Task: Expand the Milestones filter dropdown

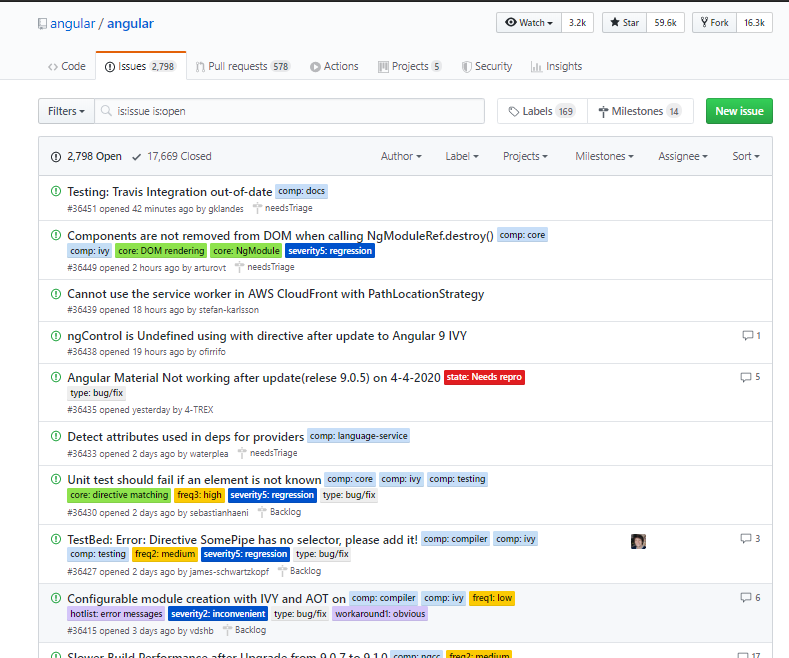Action: point(604,156)
